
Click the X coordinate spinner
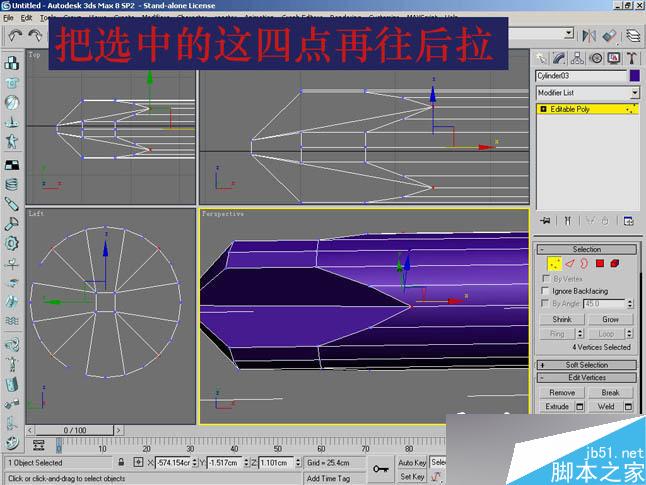195,462
